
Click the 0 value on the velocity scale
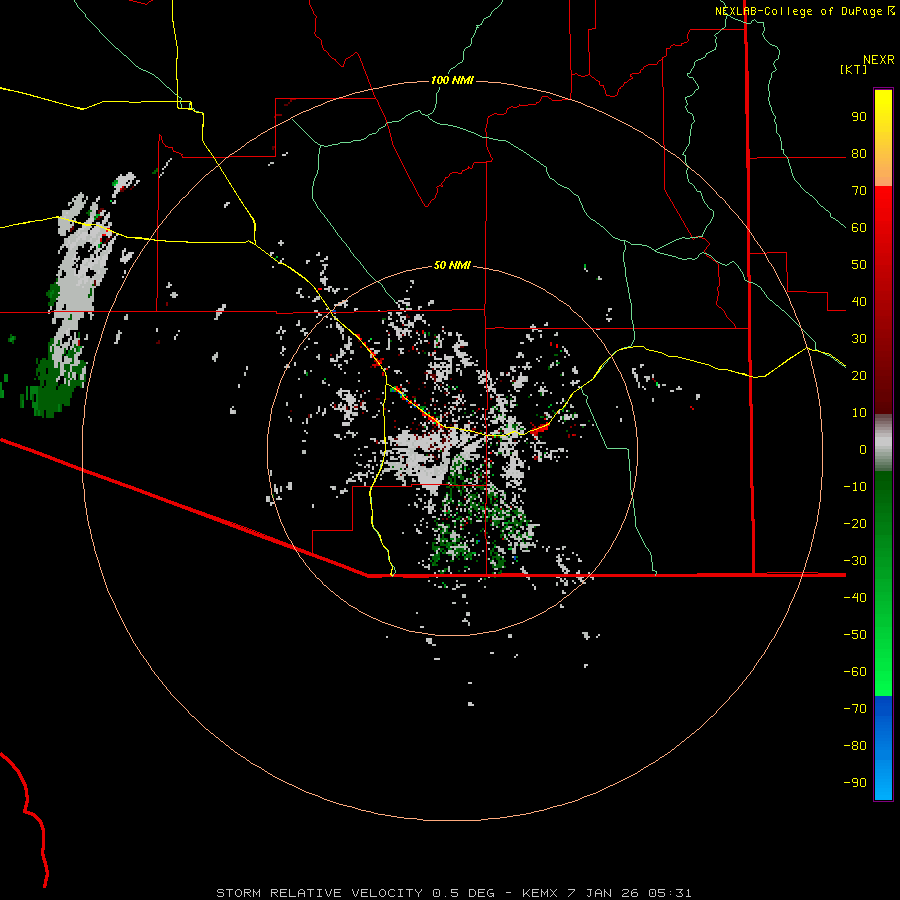(x=863, y=450)
